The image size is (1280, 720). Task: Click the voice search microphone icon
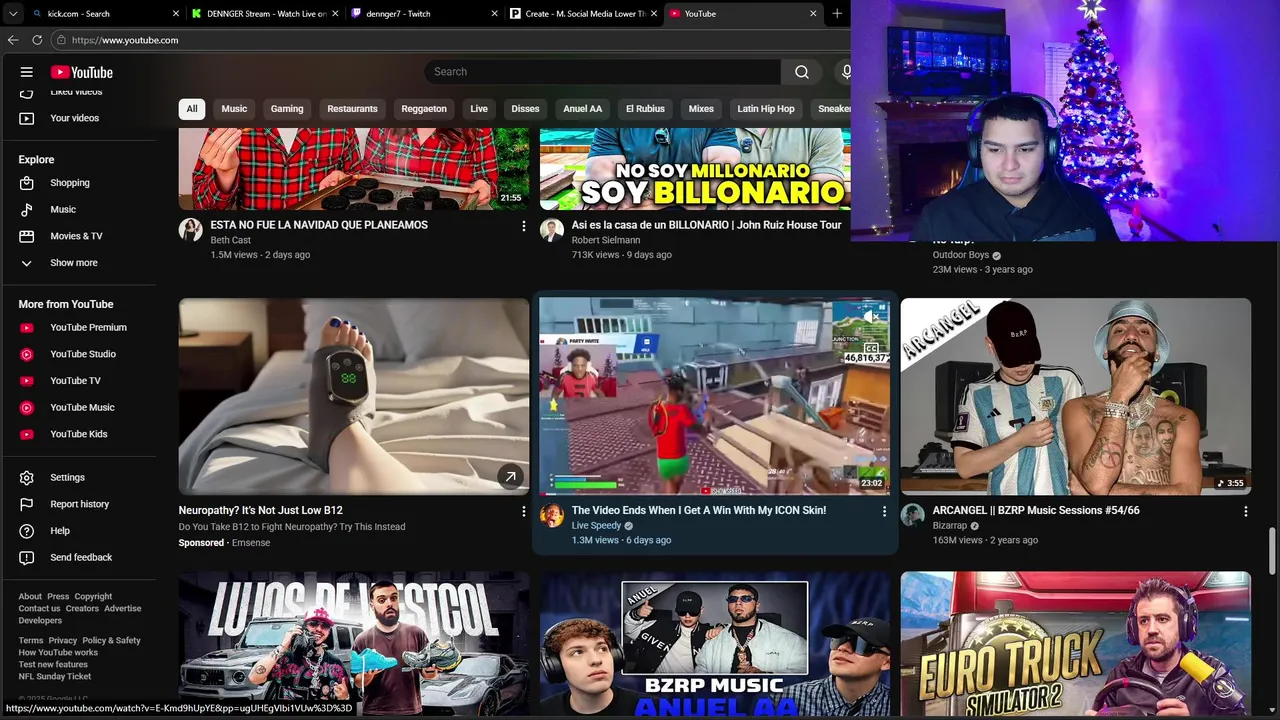tap(846, 72)
